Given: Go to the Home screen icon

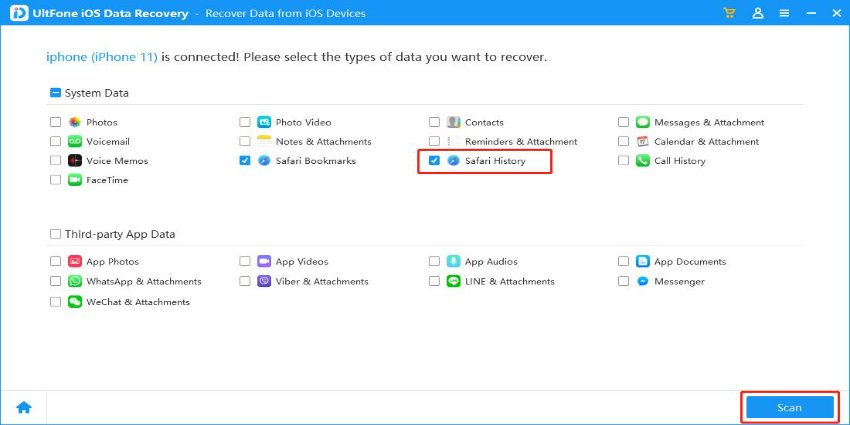Looking at the screenshot, I should tap(23, 407).
